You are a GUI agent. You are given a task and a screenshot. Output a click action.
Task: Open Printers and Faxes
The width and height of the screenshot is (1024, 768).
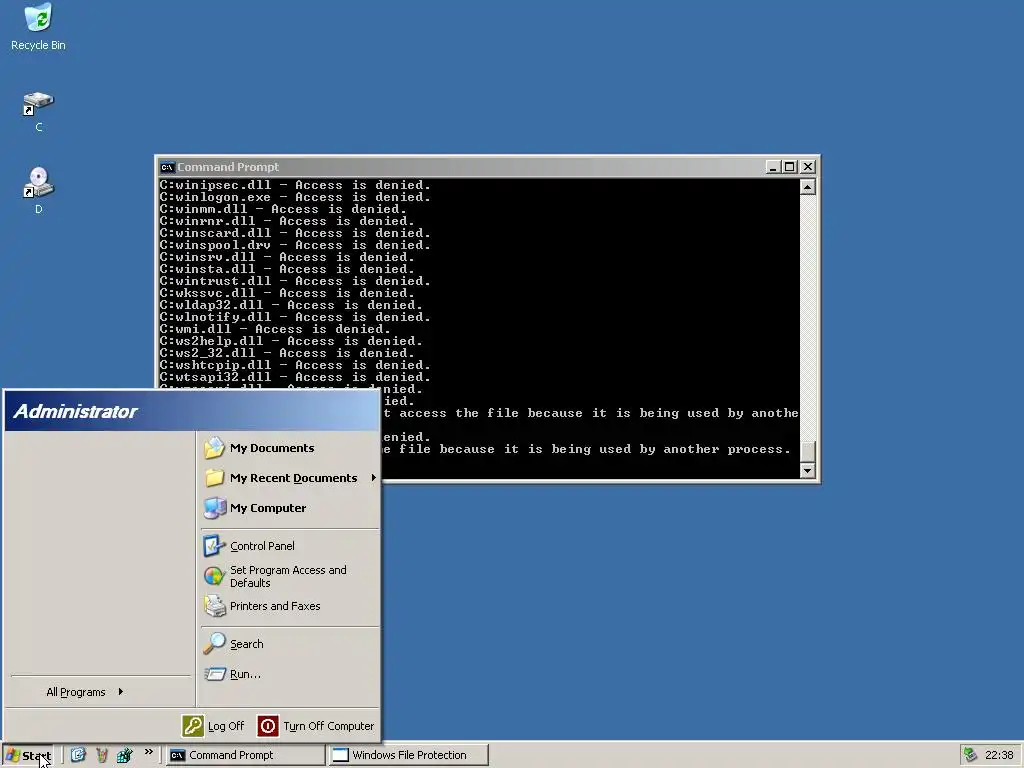(289, 606)
